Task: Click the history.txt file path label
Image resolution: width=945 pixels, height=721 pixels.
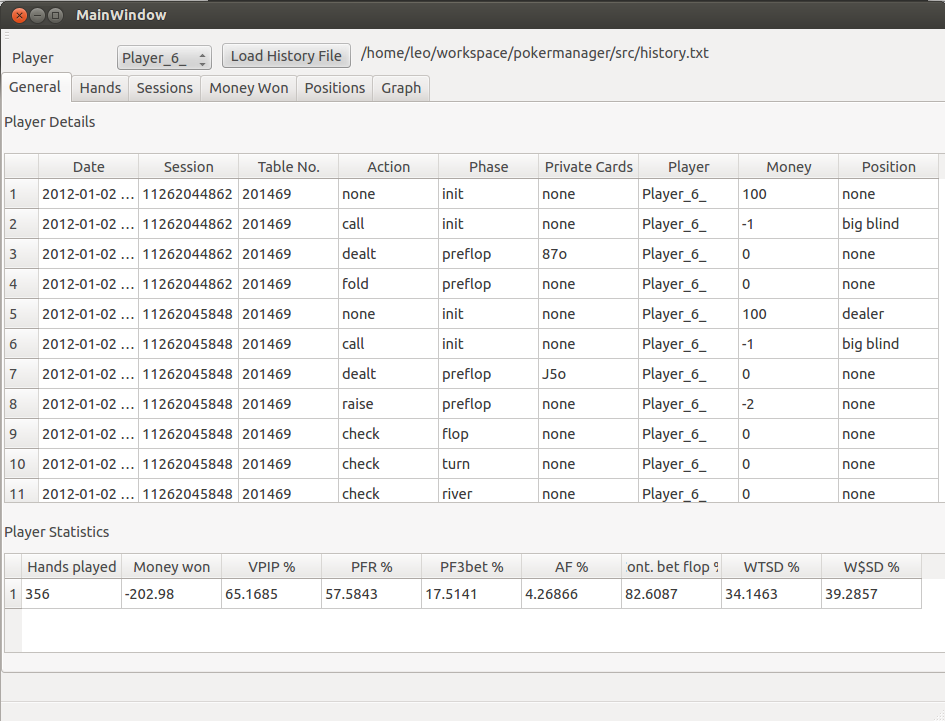Action: [535, 53]
